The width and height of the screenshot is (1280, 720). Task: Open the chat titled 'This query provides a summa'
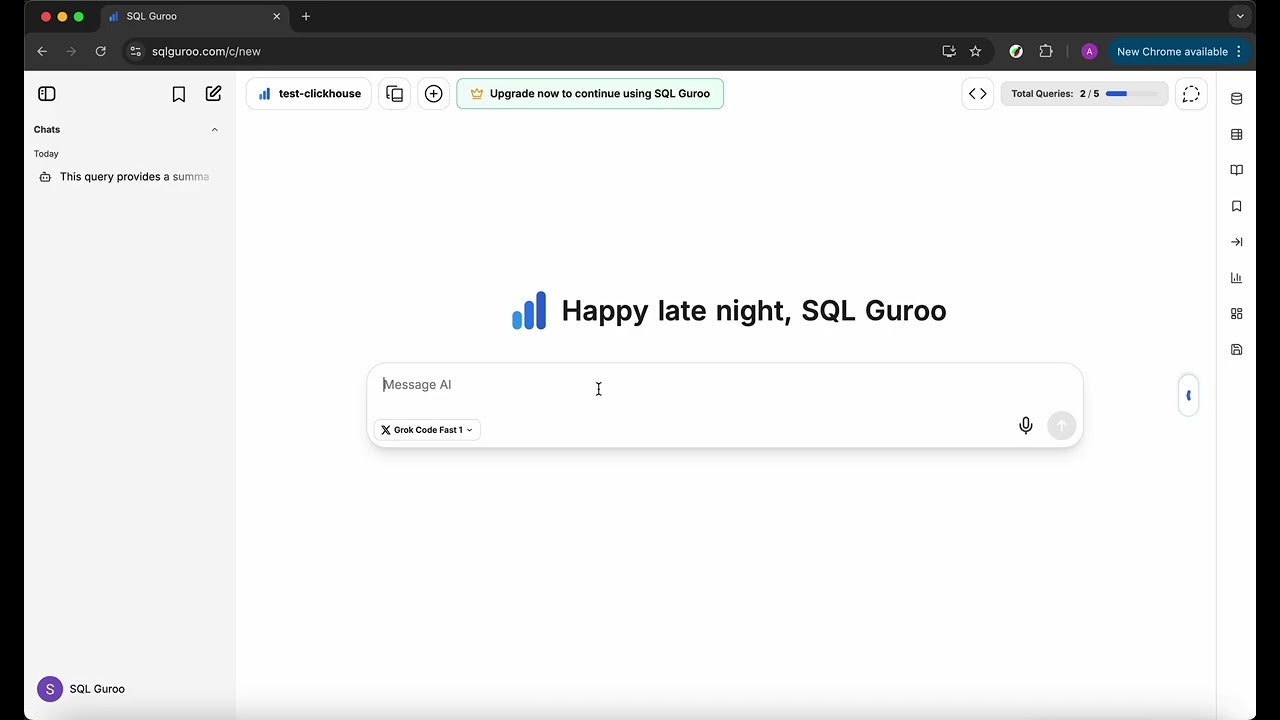point(134,176)
